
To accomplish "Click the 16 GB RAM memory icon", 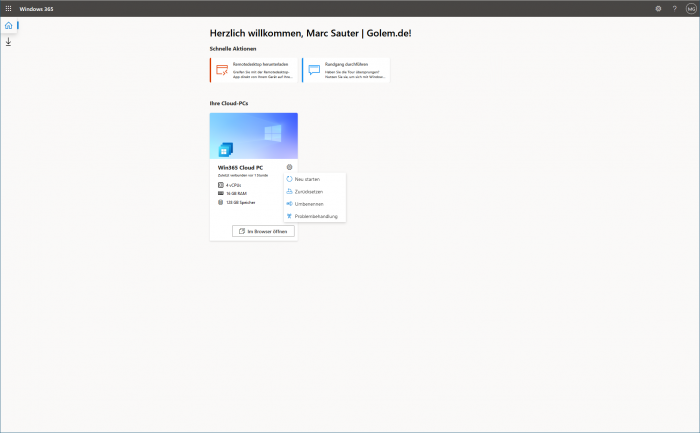I will point(221,193).
